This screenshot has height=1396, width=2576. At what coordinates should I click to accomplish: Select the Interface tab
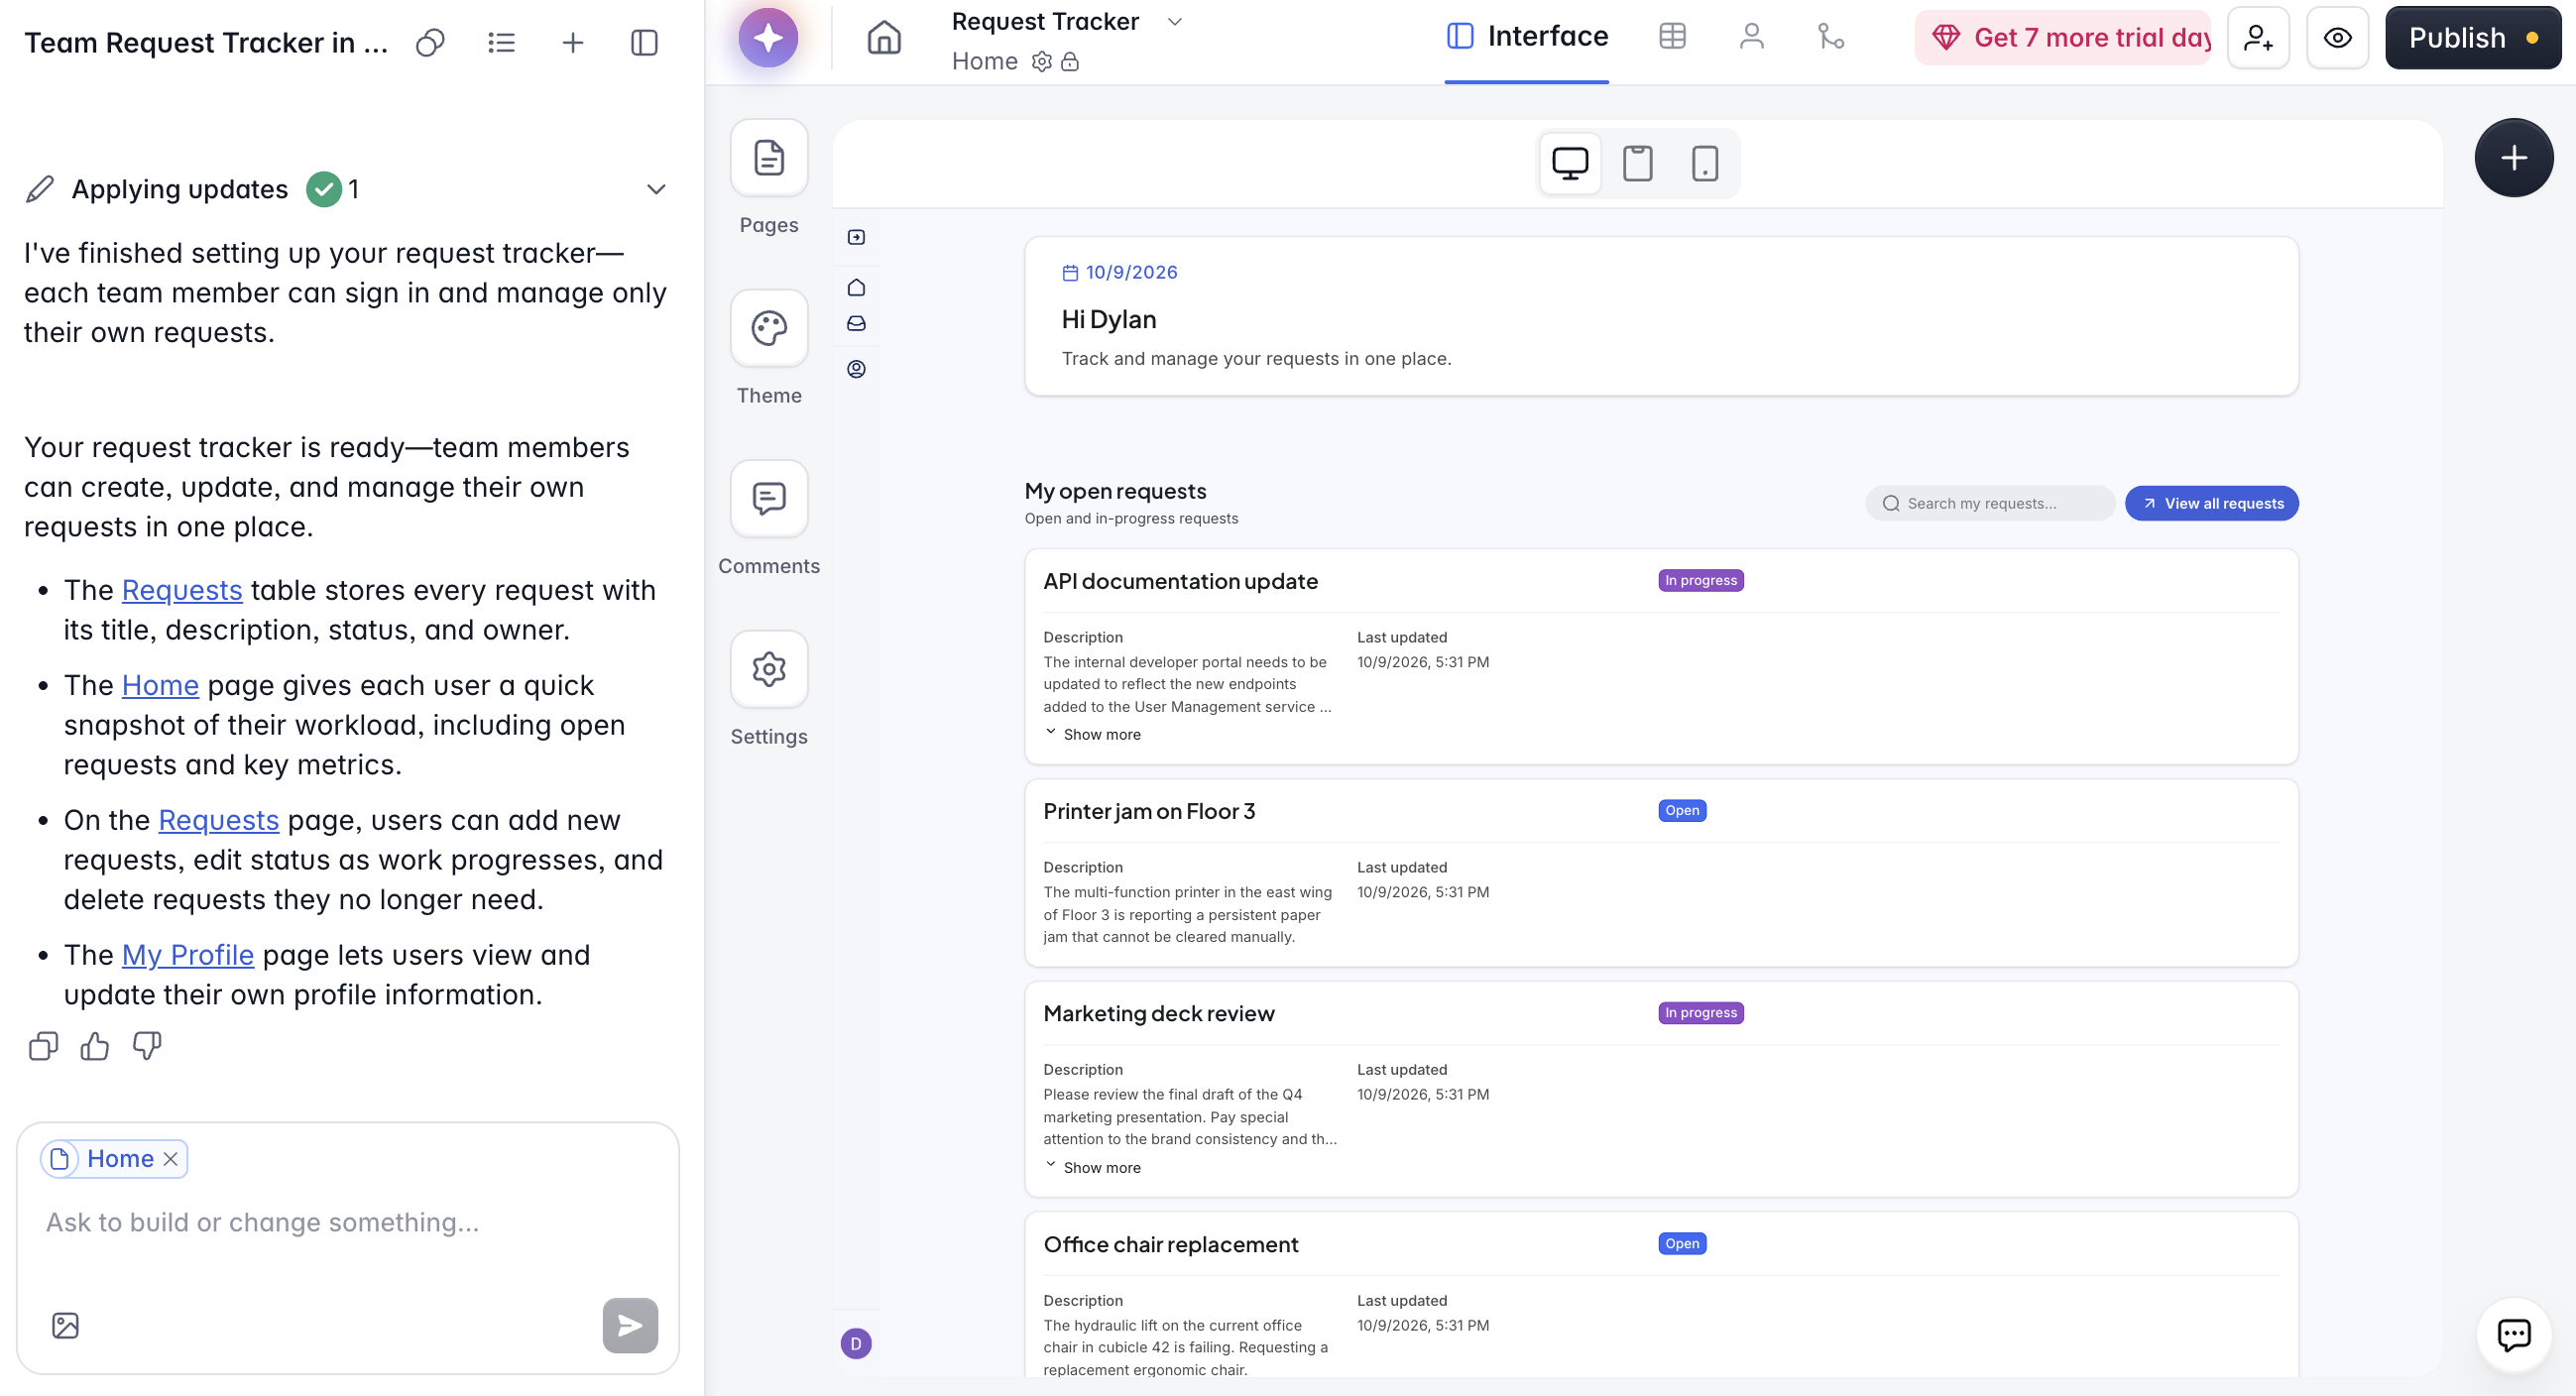(x=1527, y=37)
